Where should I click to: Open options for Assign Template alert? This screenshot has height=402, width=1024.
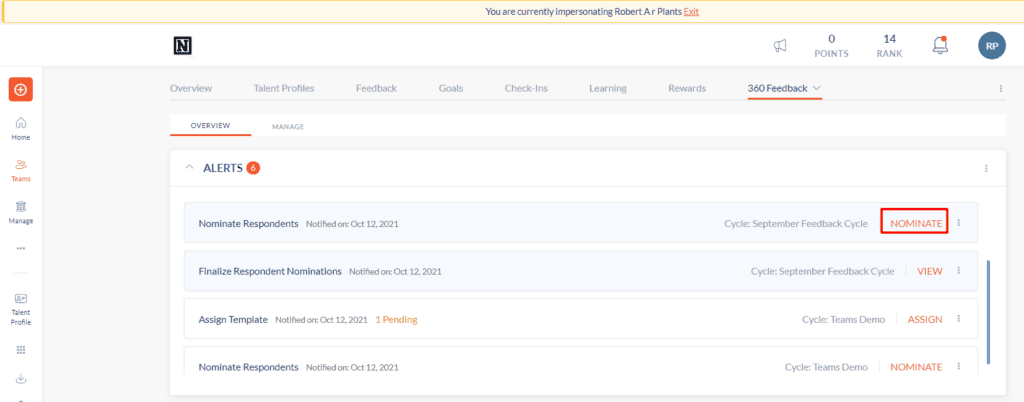(959, 319)
